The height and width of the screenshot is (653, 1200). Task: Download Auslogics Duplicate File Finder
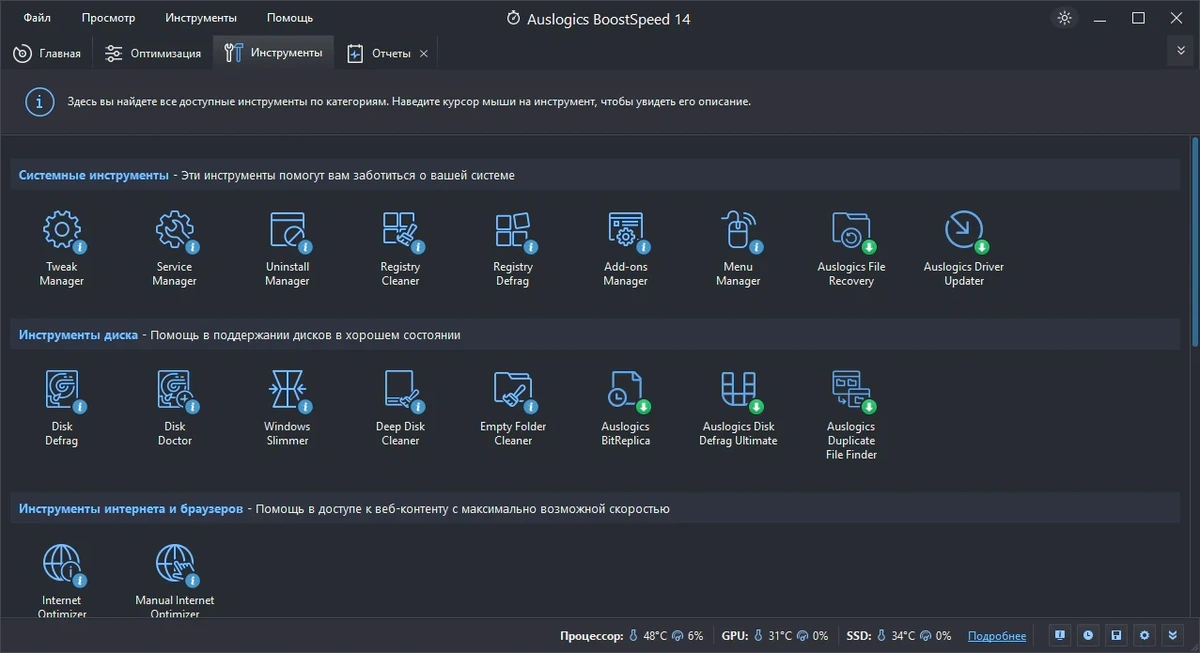[851, 414]
